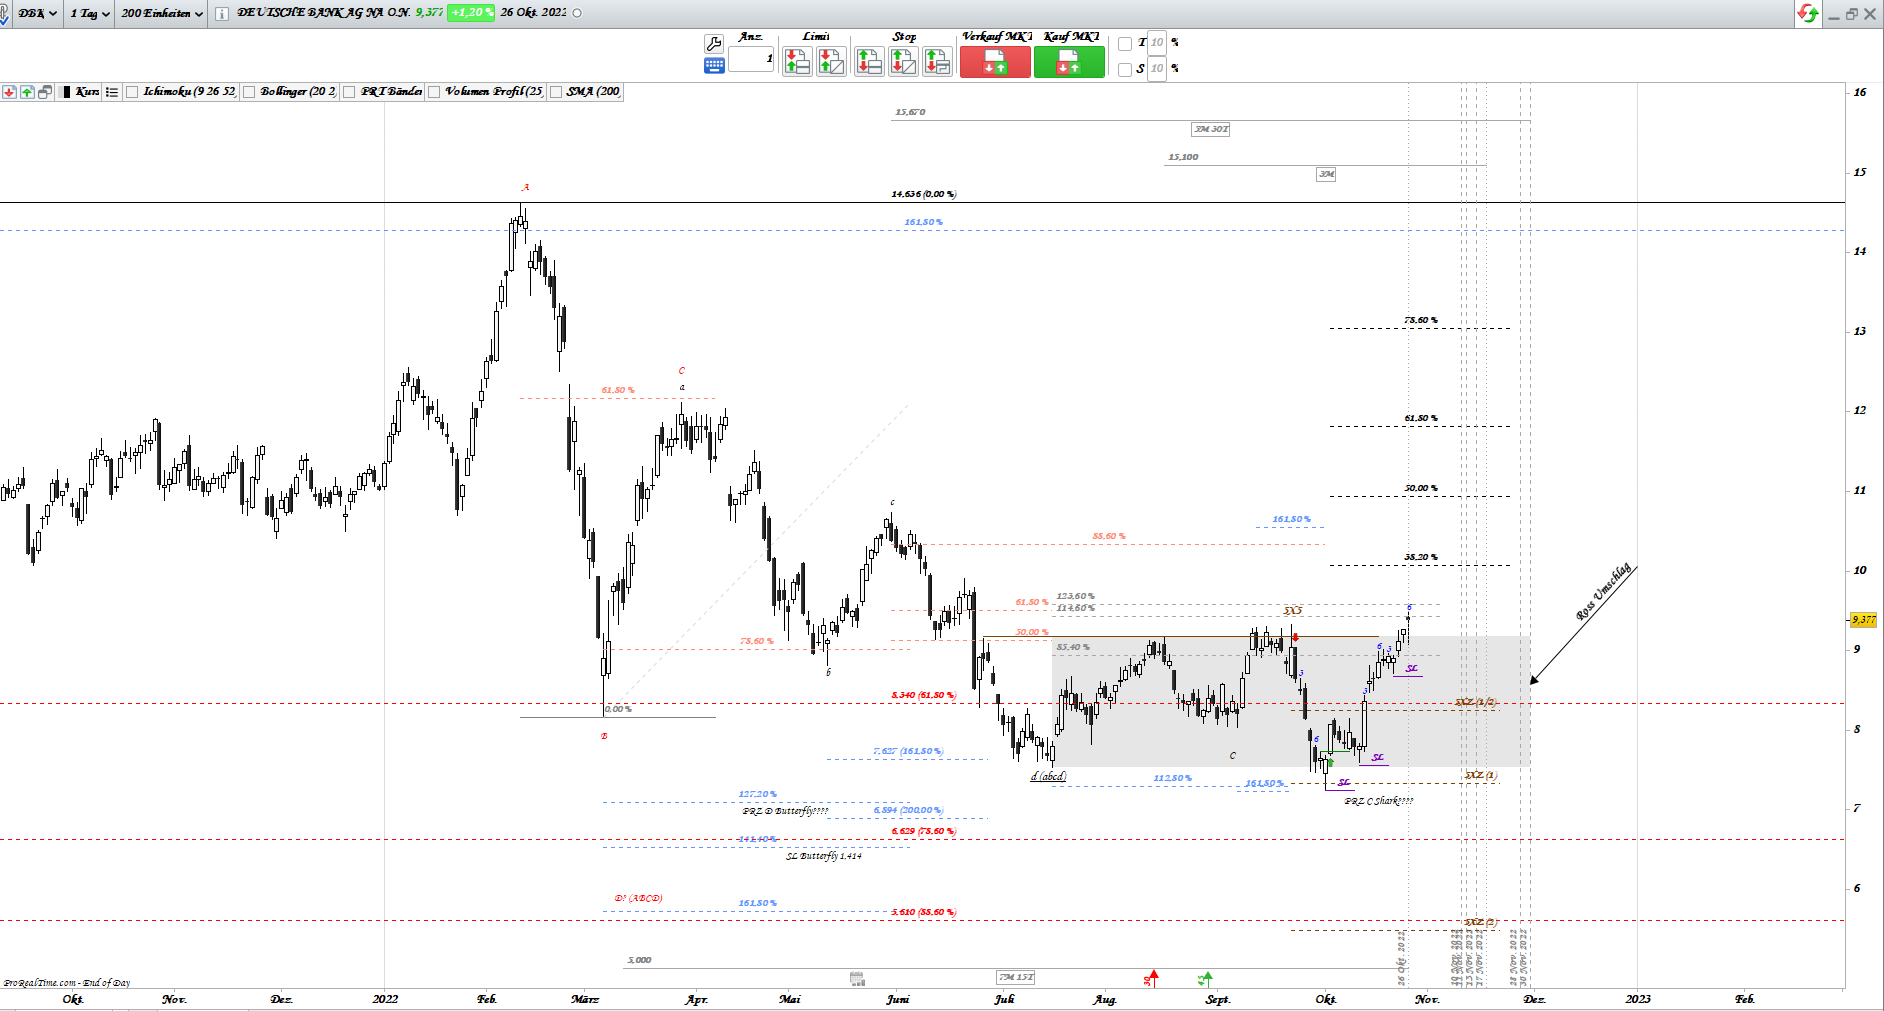
Task: Click the instrument info icon
Action: point(221,13)
